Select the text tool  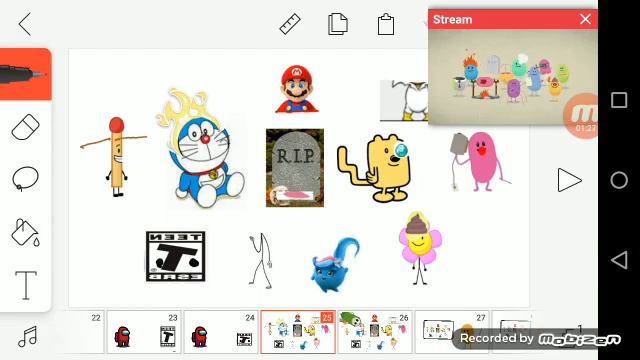26,285
